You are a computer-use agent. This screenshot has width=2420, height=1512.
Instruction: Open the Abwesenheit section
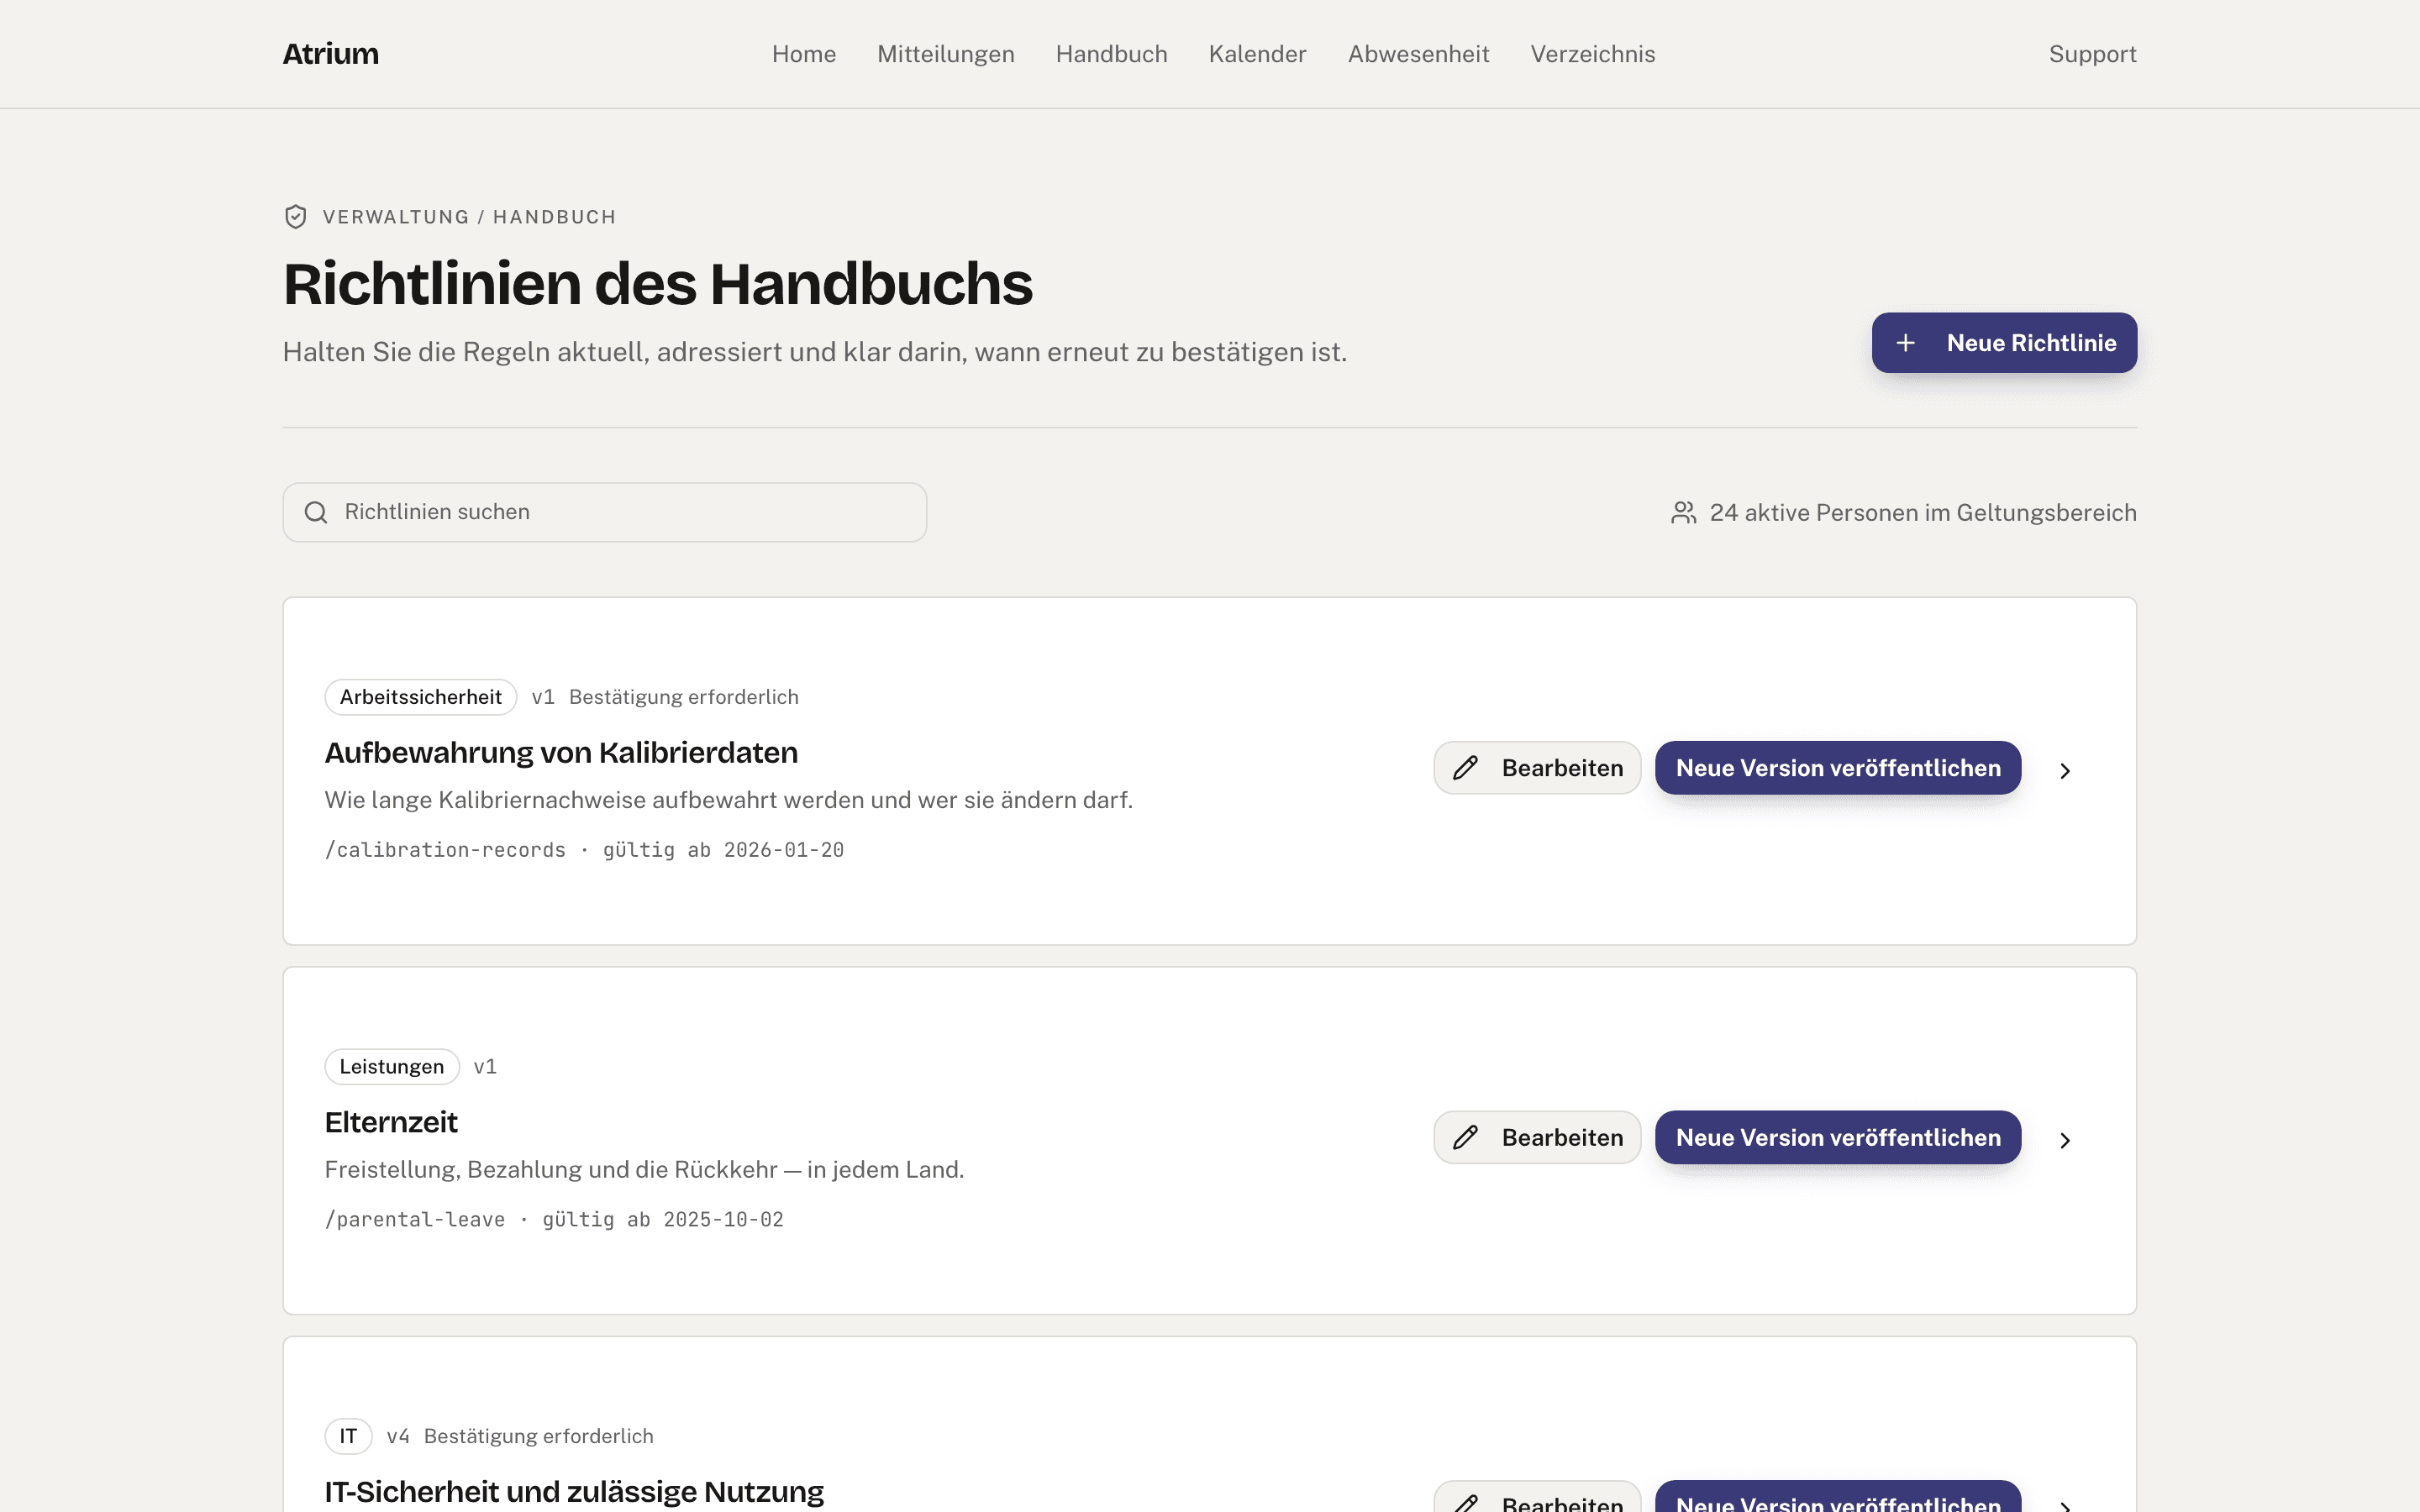1419,54
